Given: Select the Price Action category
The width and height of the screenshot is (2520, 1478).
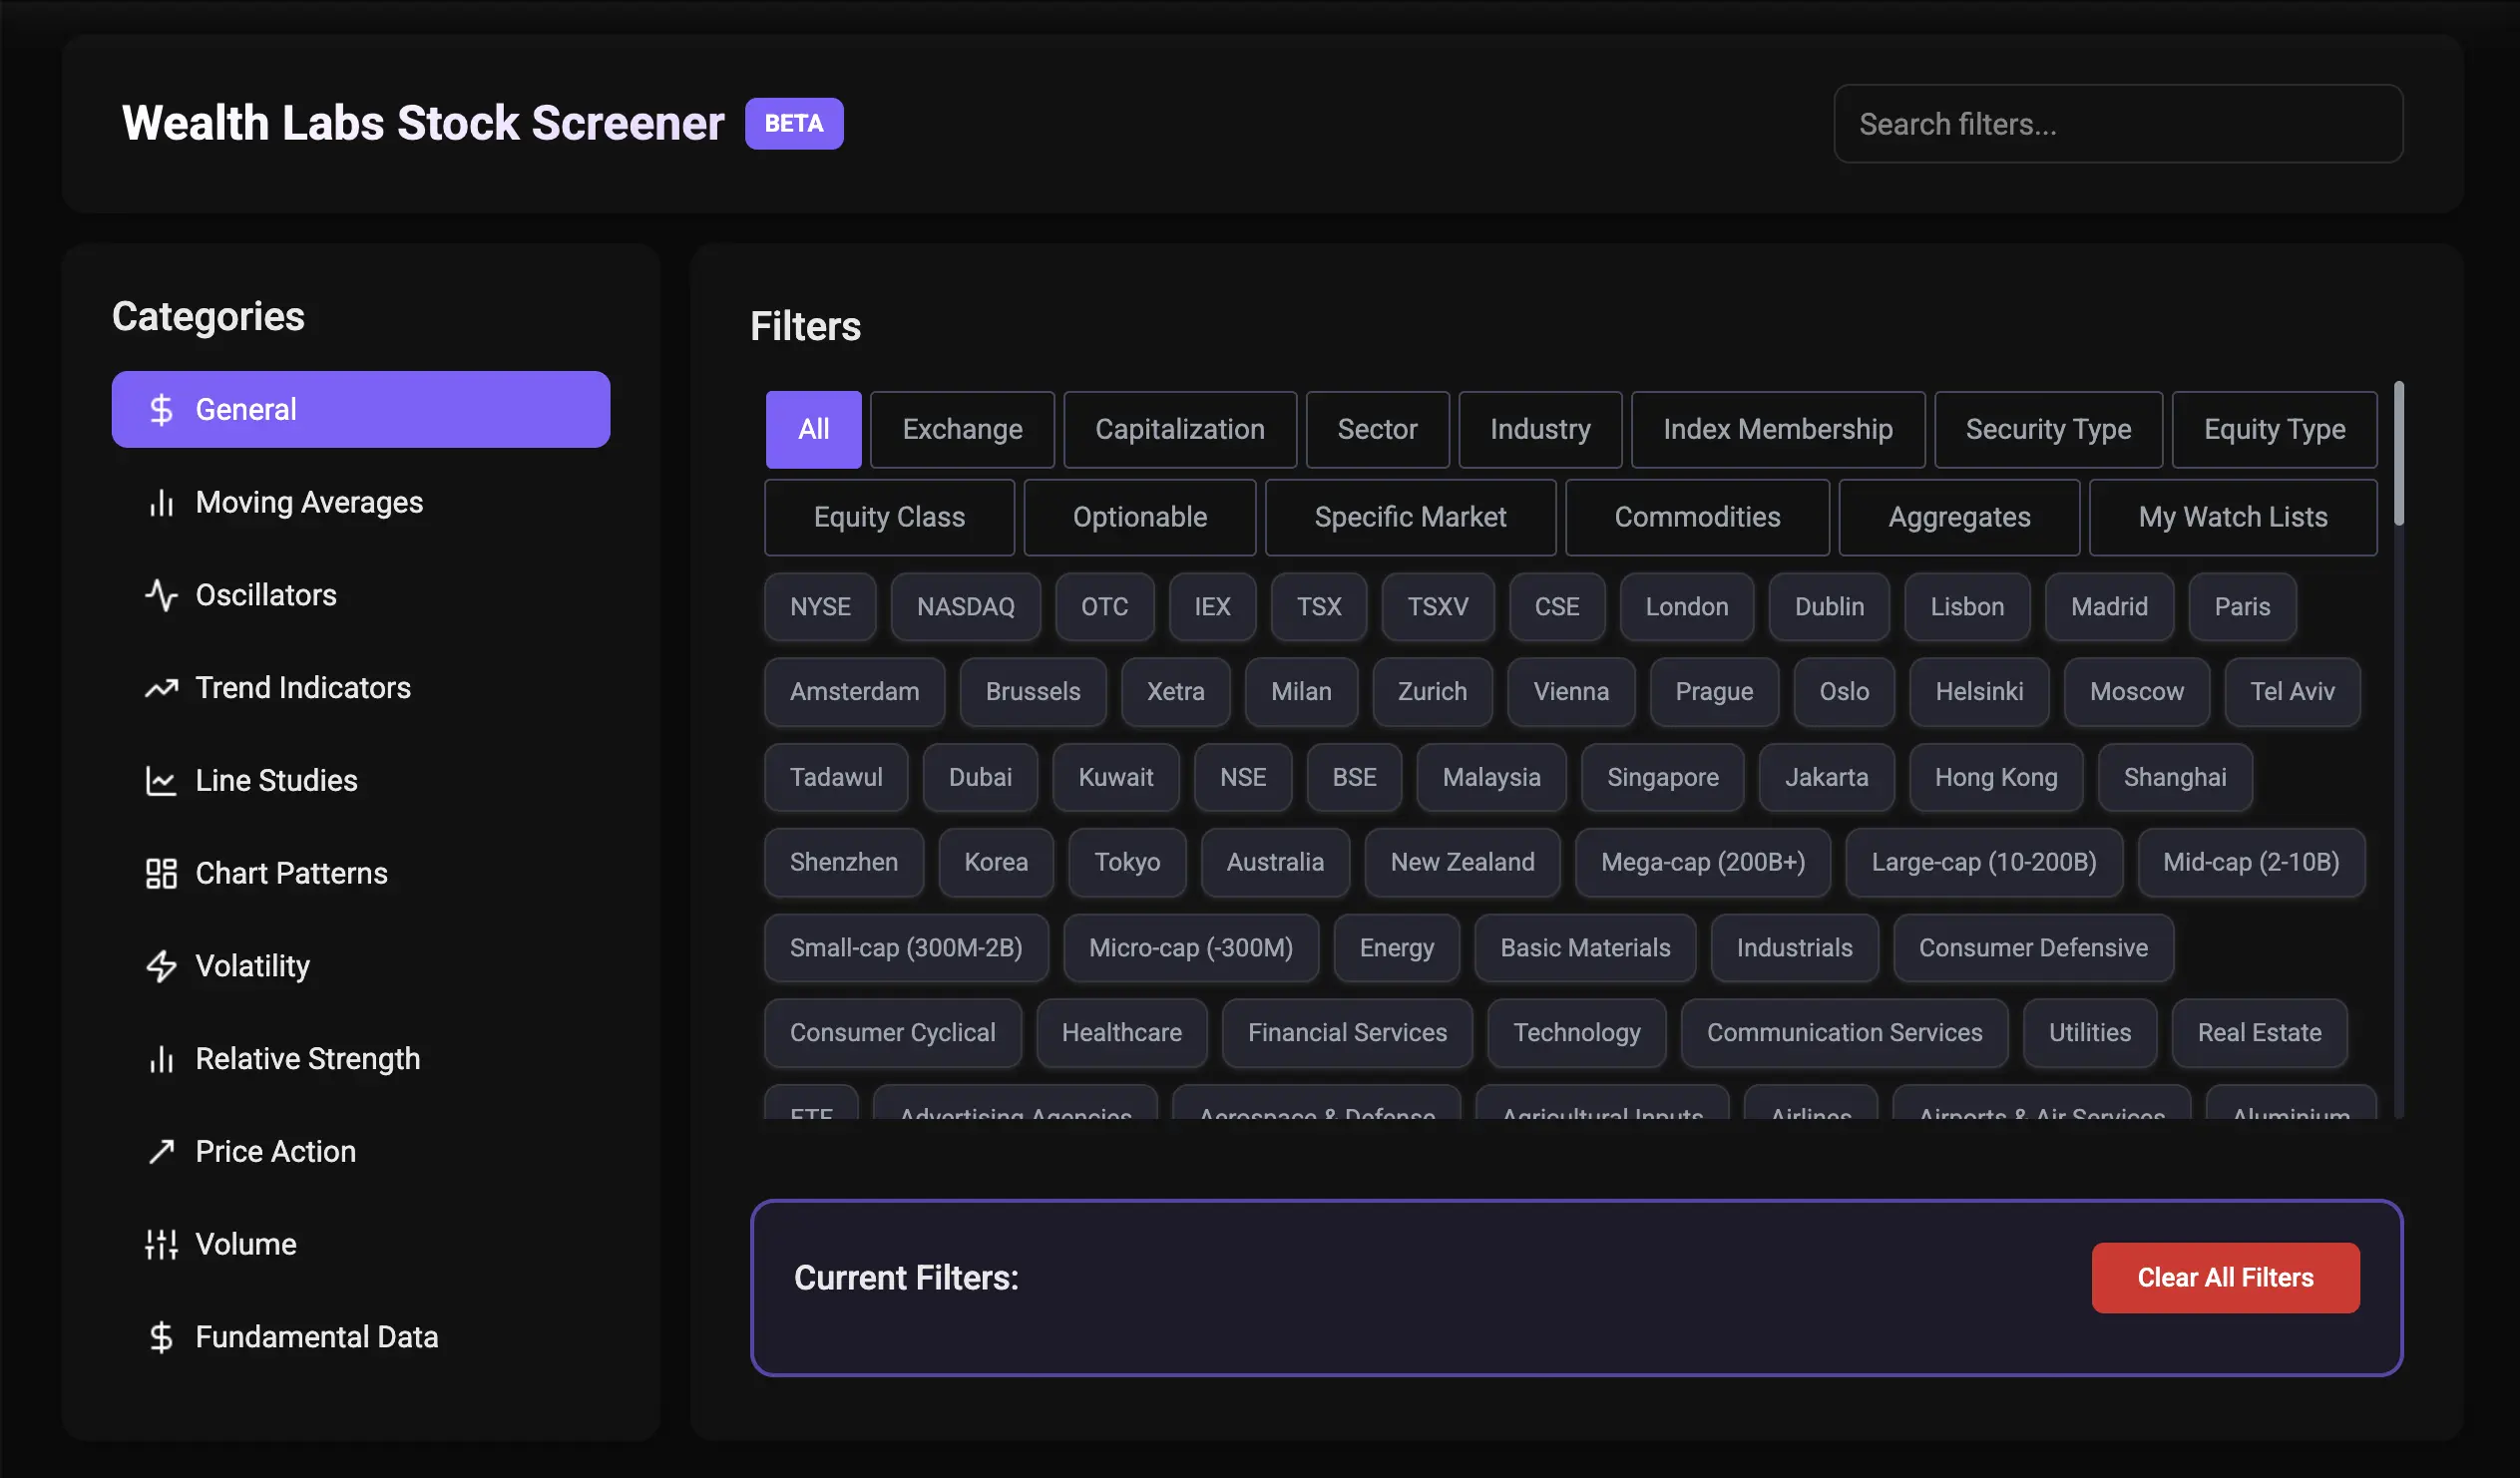Looking at the screenshot, I should (275, 1151).
